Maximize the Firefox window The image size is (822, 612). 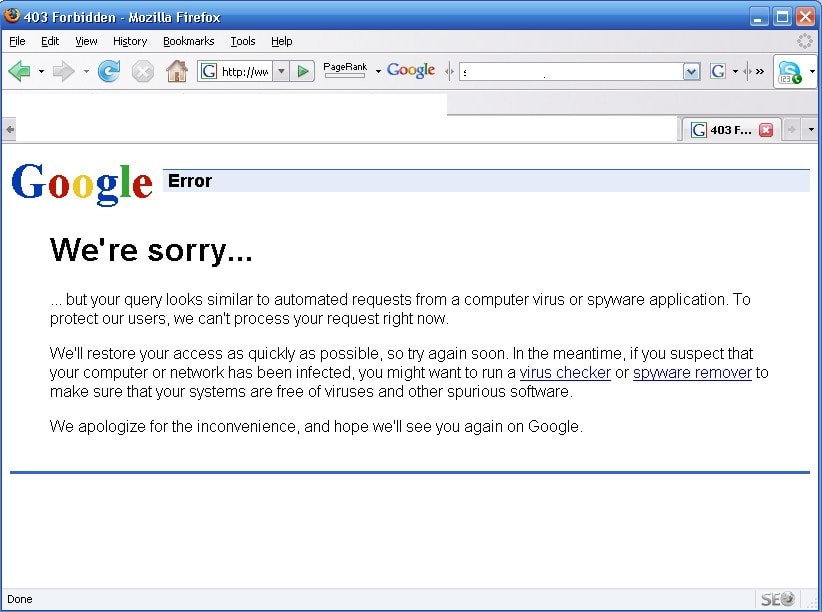[x=782, y=17]
